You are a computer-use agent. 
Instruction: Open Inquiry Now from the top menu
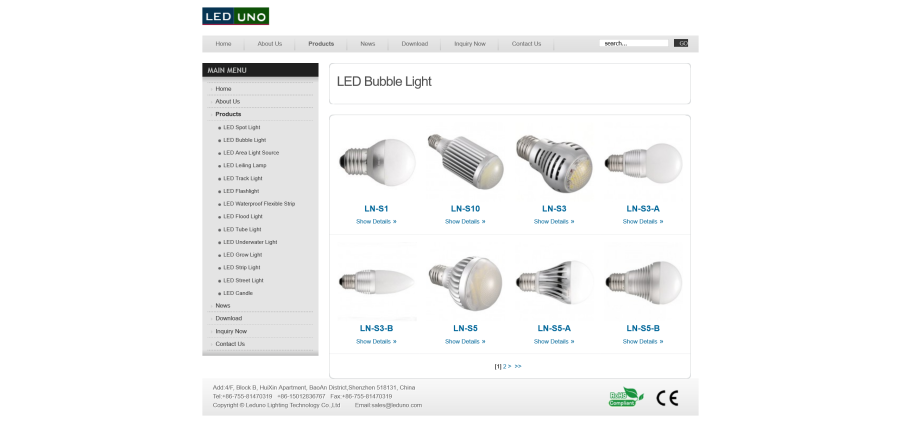point(470,44)
